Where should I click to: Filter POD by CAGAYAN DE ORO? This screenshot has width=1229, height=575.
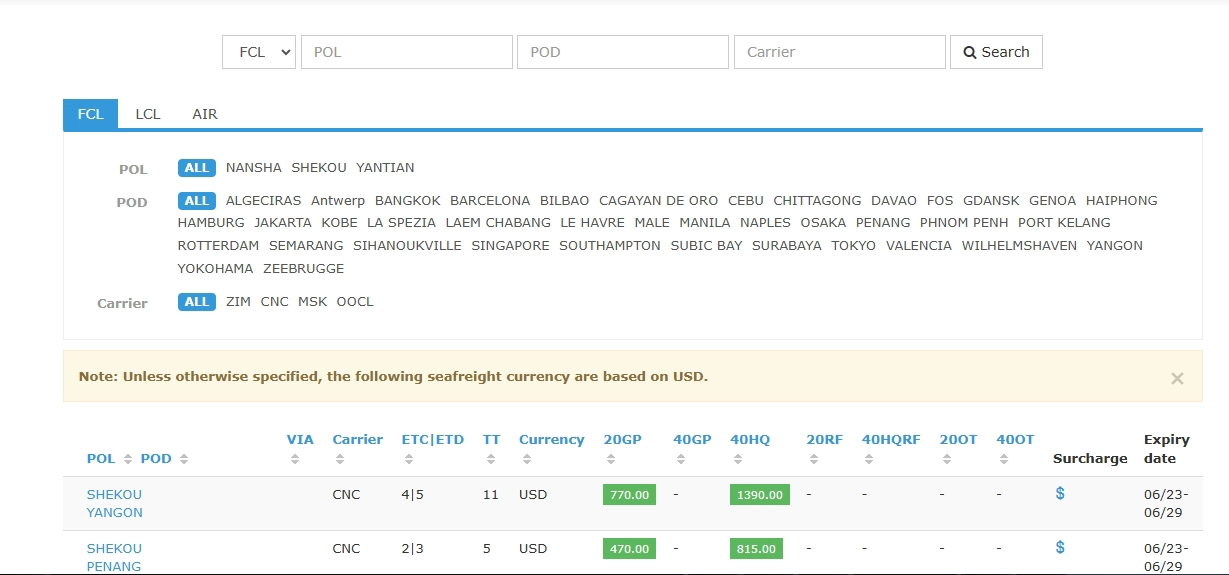coord(659,201)
